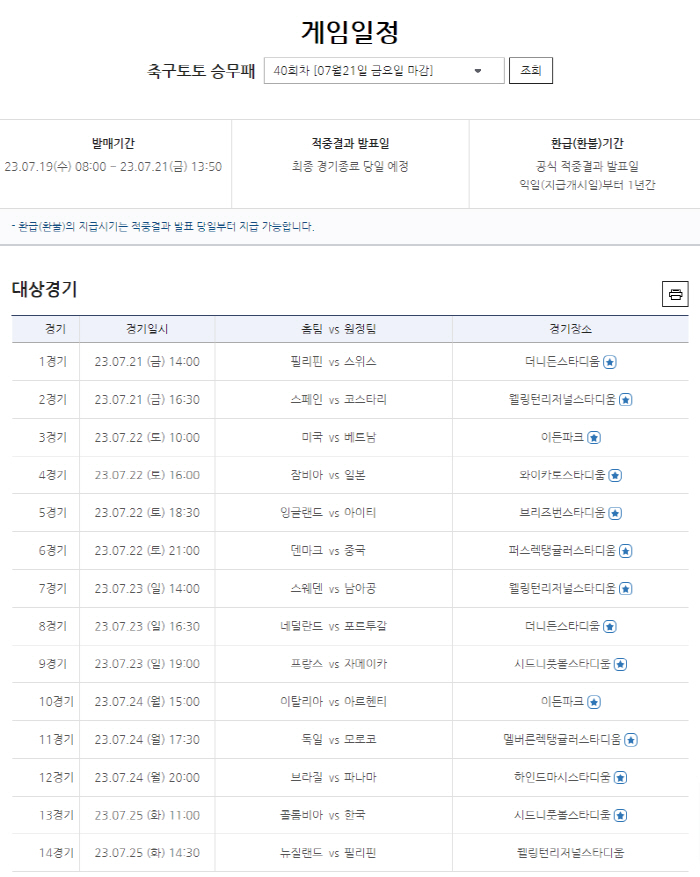Click star icon for 10경기 이든파크

pyautogui.click(x=594, y=702)
